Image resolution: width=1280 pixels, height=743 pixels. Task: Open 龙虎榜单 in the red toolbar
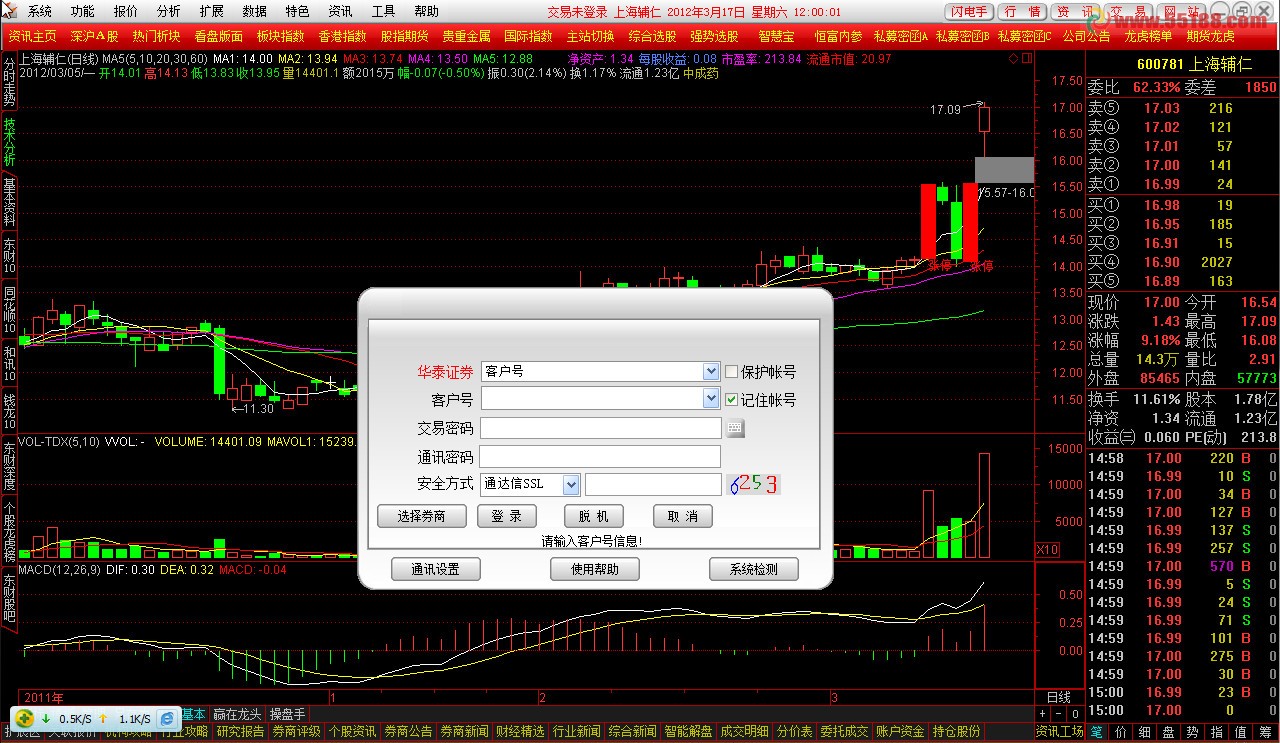(1148, 36)
